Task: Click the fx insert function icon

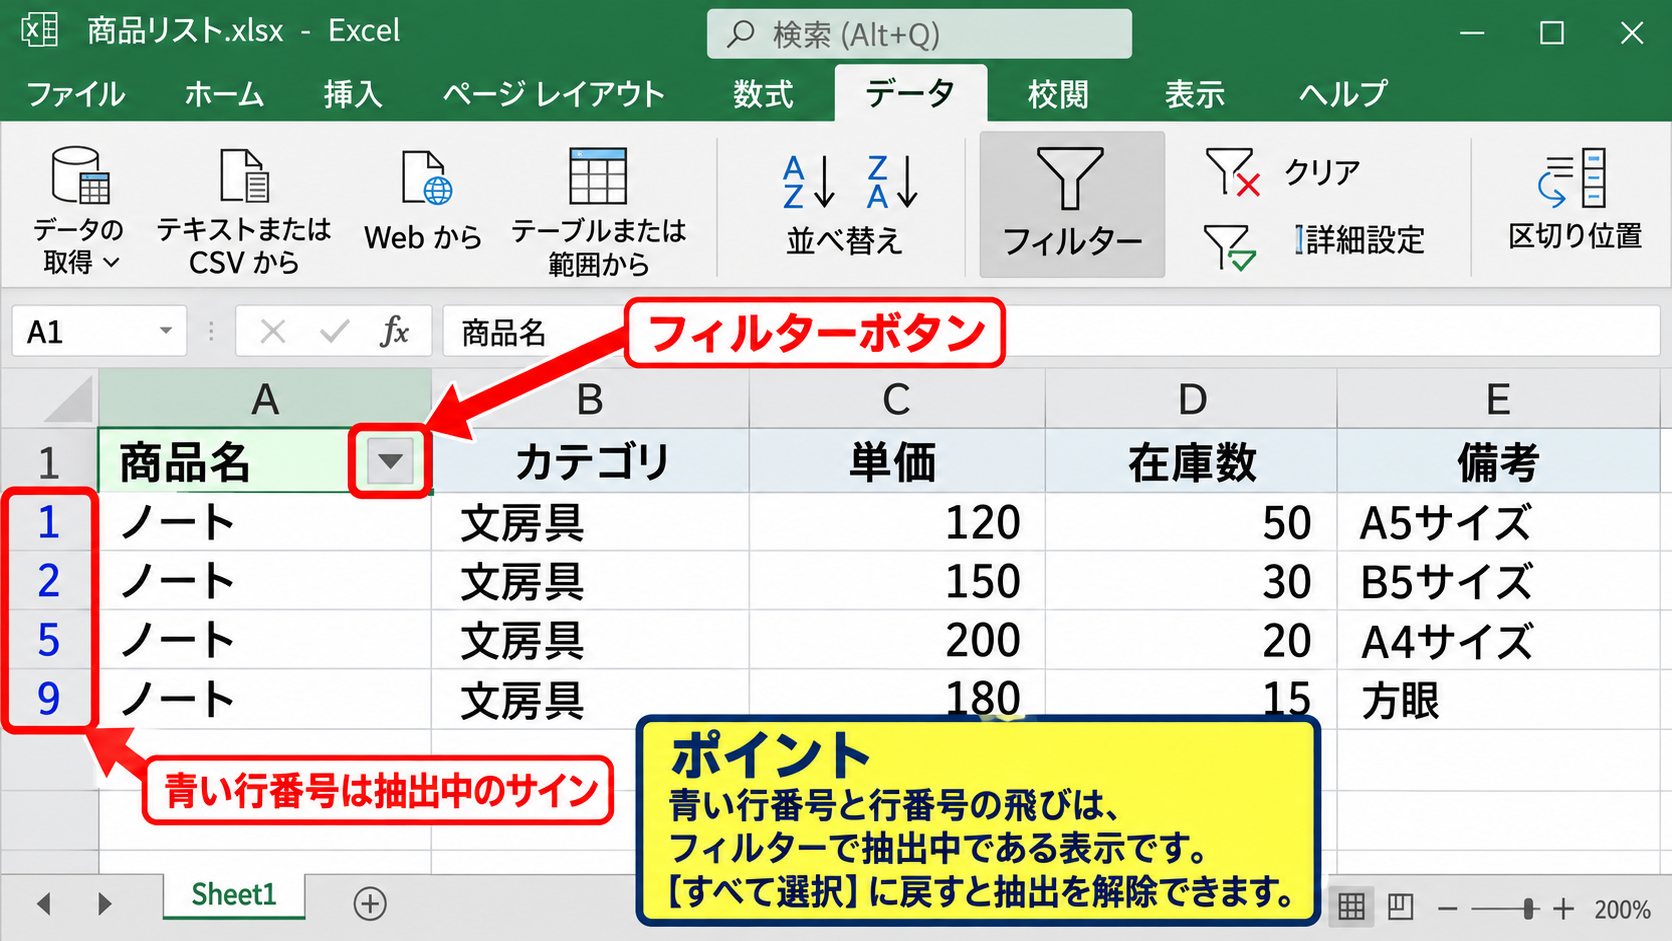Action: click(395, 331)
